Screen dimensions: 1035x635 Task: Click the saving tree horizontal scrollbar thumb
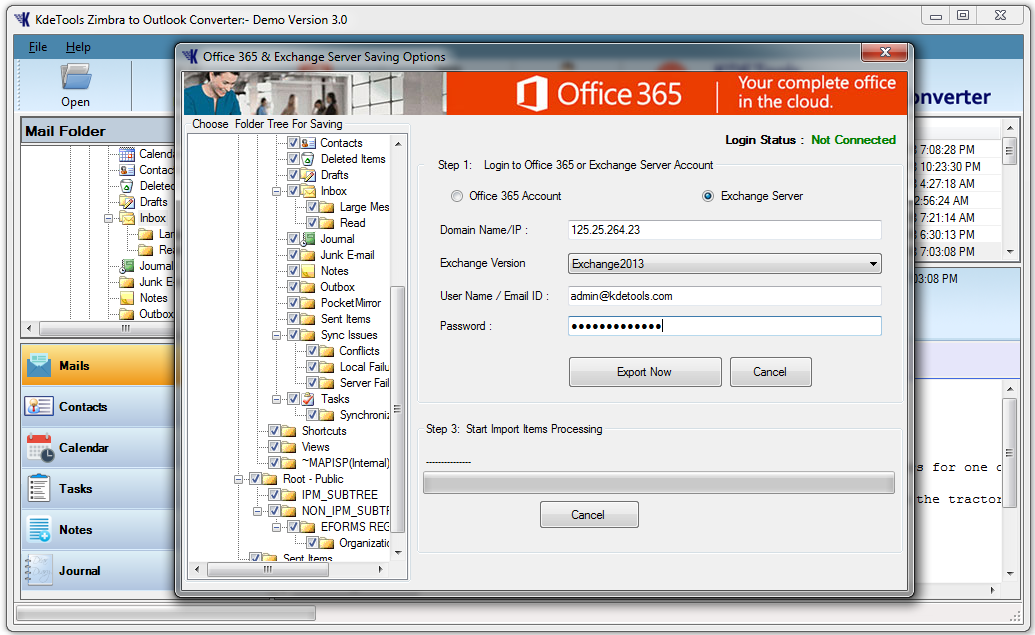point(268,569)
